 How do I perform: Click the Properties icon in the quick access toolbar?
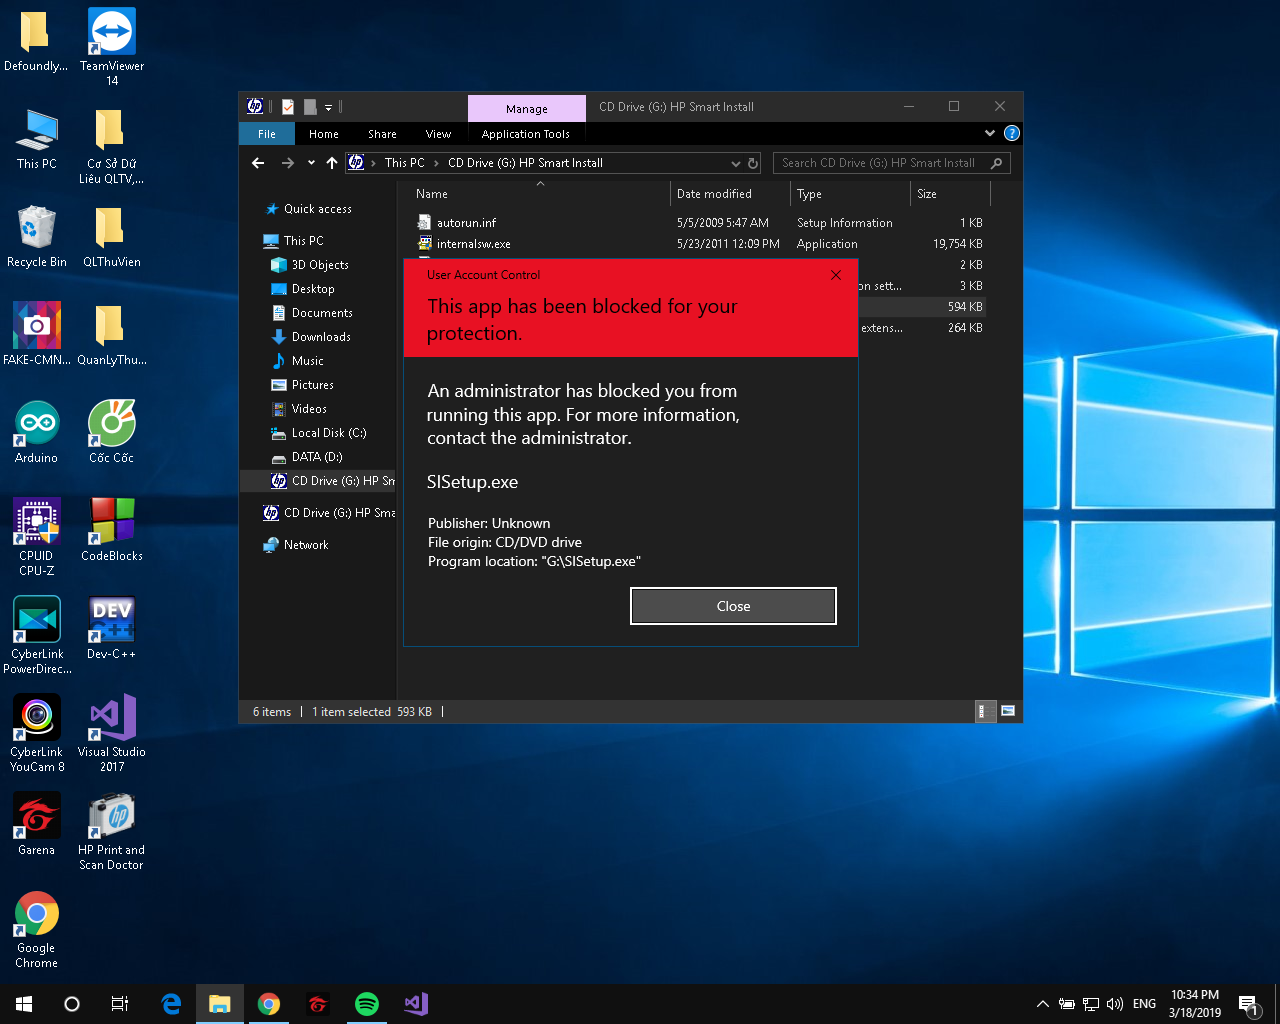288,107
